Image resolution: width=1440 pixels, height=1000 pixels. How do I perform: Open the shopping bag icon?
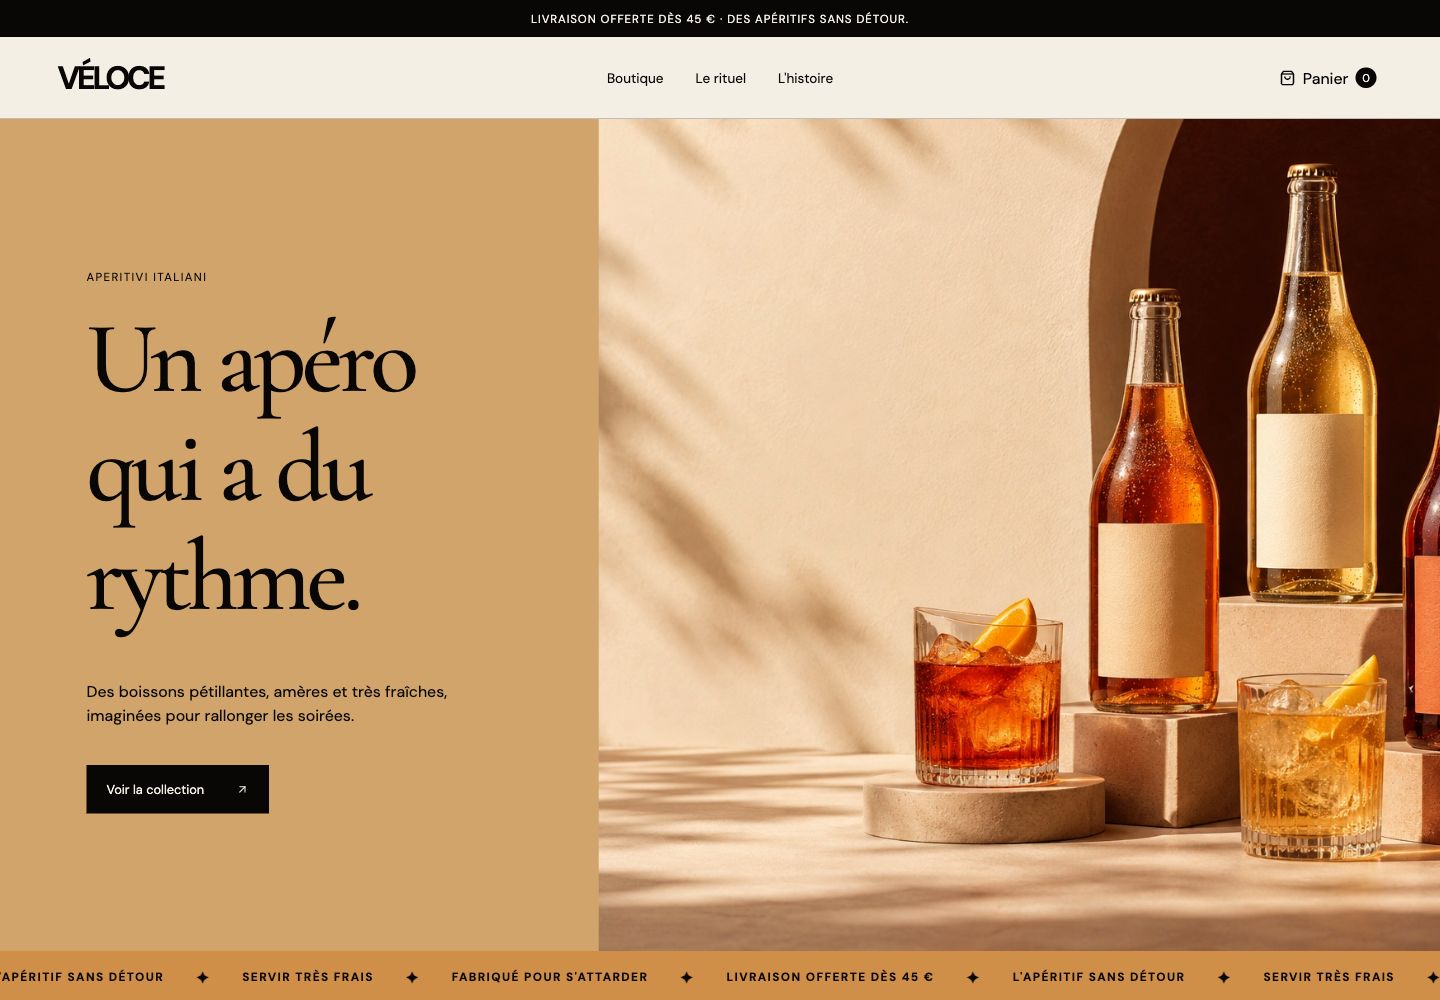pos(1287,78)
